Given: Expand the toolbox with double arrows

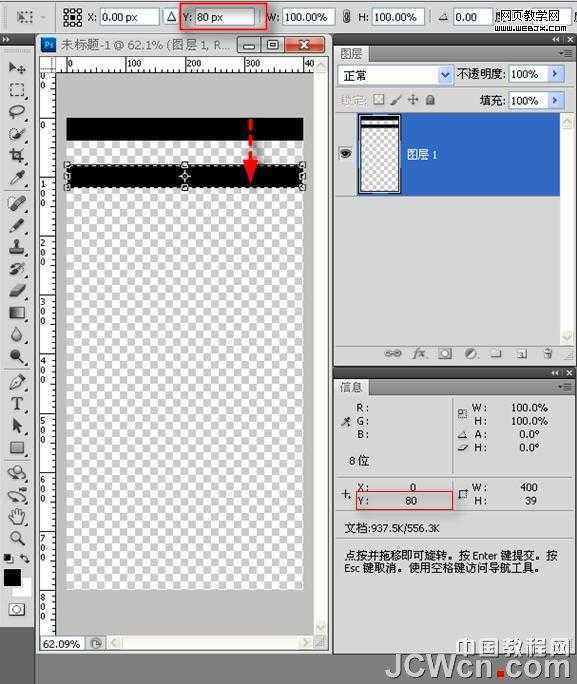Looking at the screenshot, I should click(6, 39).
